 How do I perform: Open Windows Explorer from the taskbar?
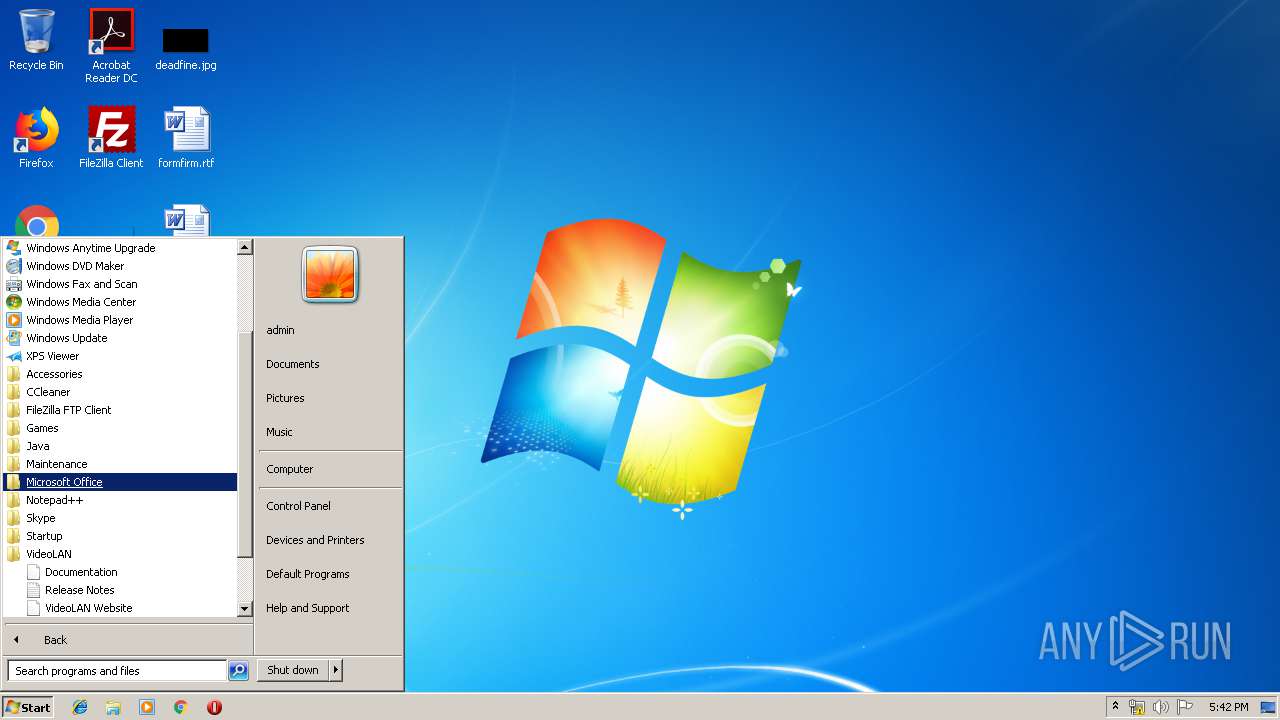click(113, 707)
